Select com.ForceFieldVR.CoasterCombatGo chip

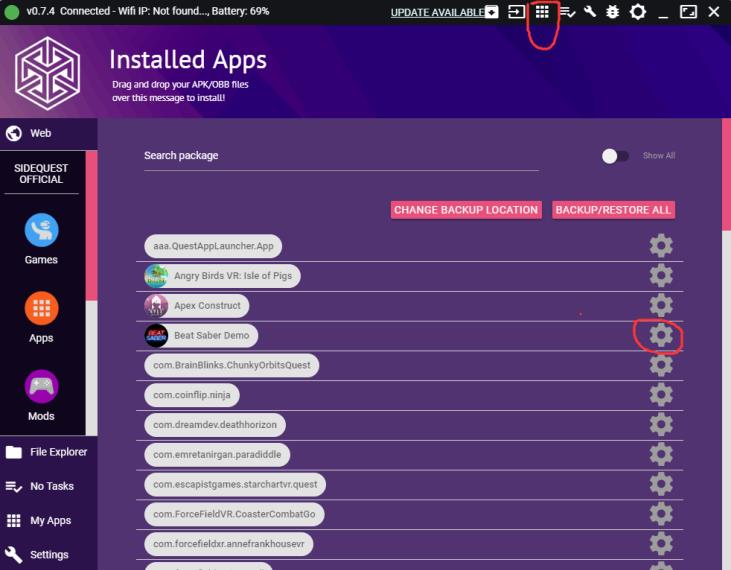click(234, 514)
